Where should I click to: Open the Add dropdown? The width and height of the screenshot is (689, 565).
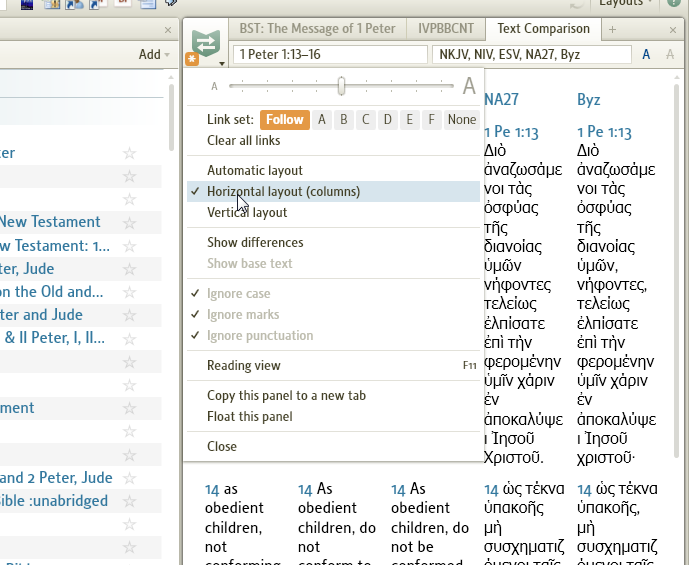pos(154,54)
